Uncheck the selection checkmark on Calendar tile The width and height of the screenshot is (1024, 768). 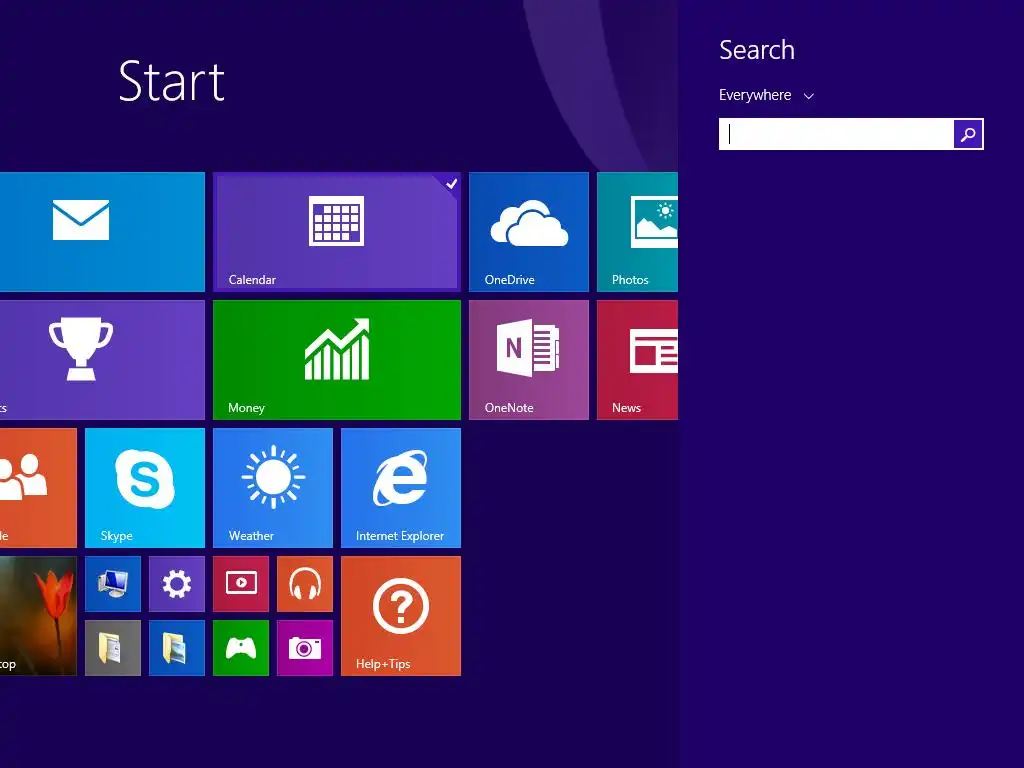coord(451,184)
